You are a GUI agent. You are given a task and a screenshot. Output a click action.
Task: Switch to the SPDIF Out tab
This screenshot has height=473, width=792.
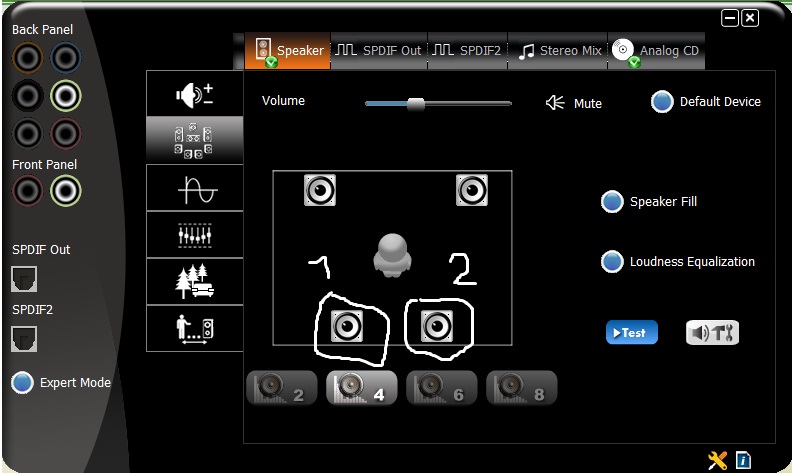378,51
